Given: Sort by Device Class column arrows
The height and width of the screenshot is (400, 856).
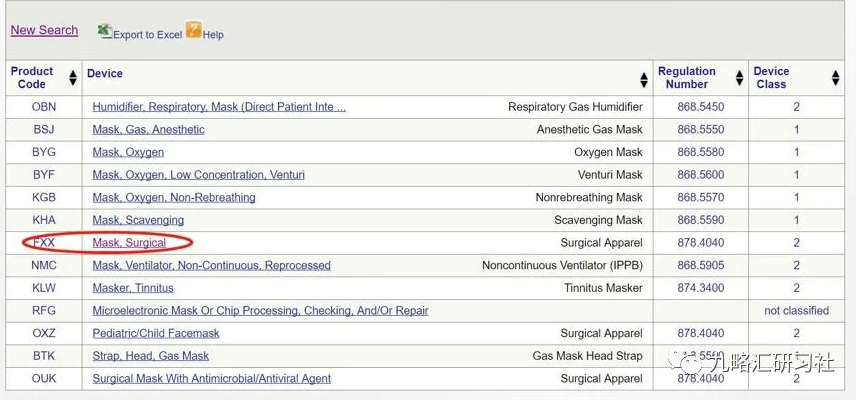Looking at the screenshot, I should coord(835,78).
